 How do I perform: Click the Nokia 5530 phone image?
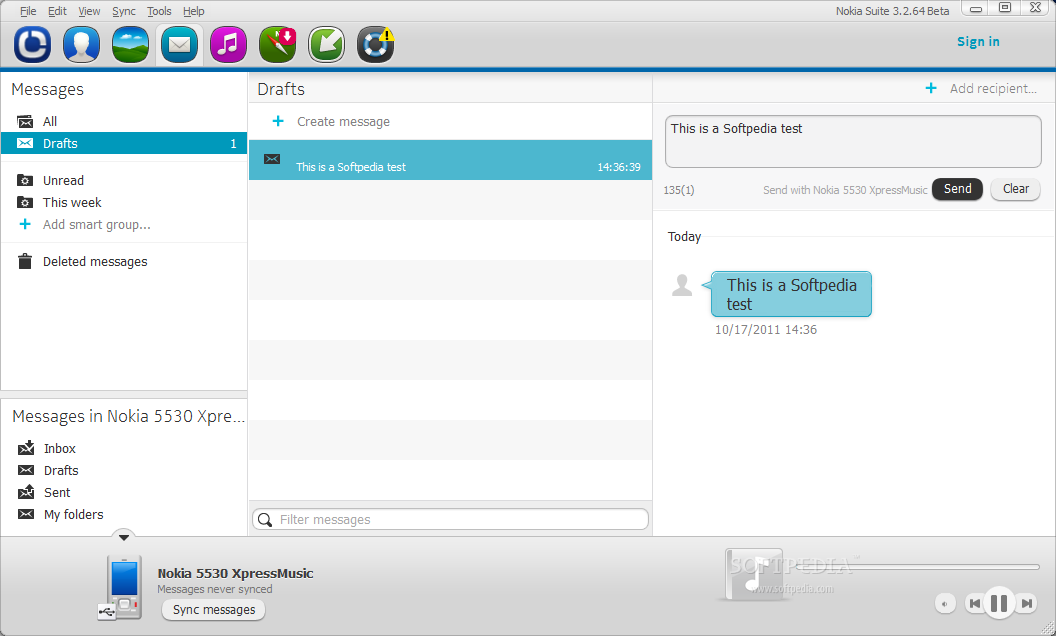[125, 587]
